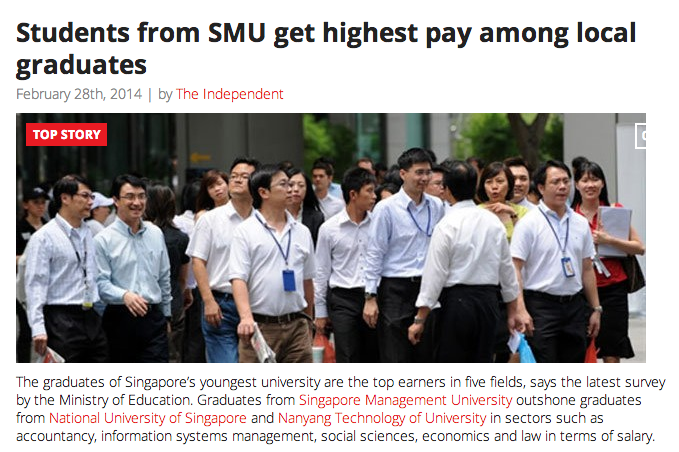Click the cropped white square icon on photo
The height and width of the screenshot is (452, 679).
click(x=640, y=136)
